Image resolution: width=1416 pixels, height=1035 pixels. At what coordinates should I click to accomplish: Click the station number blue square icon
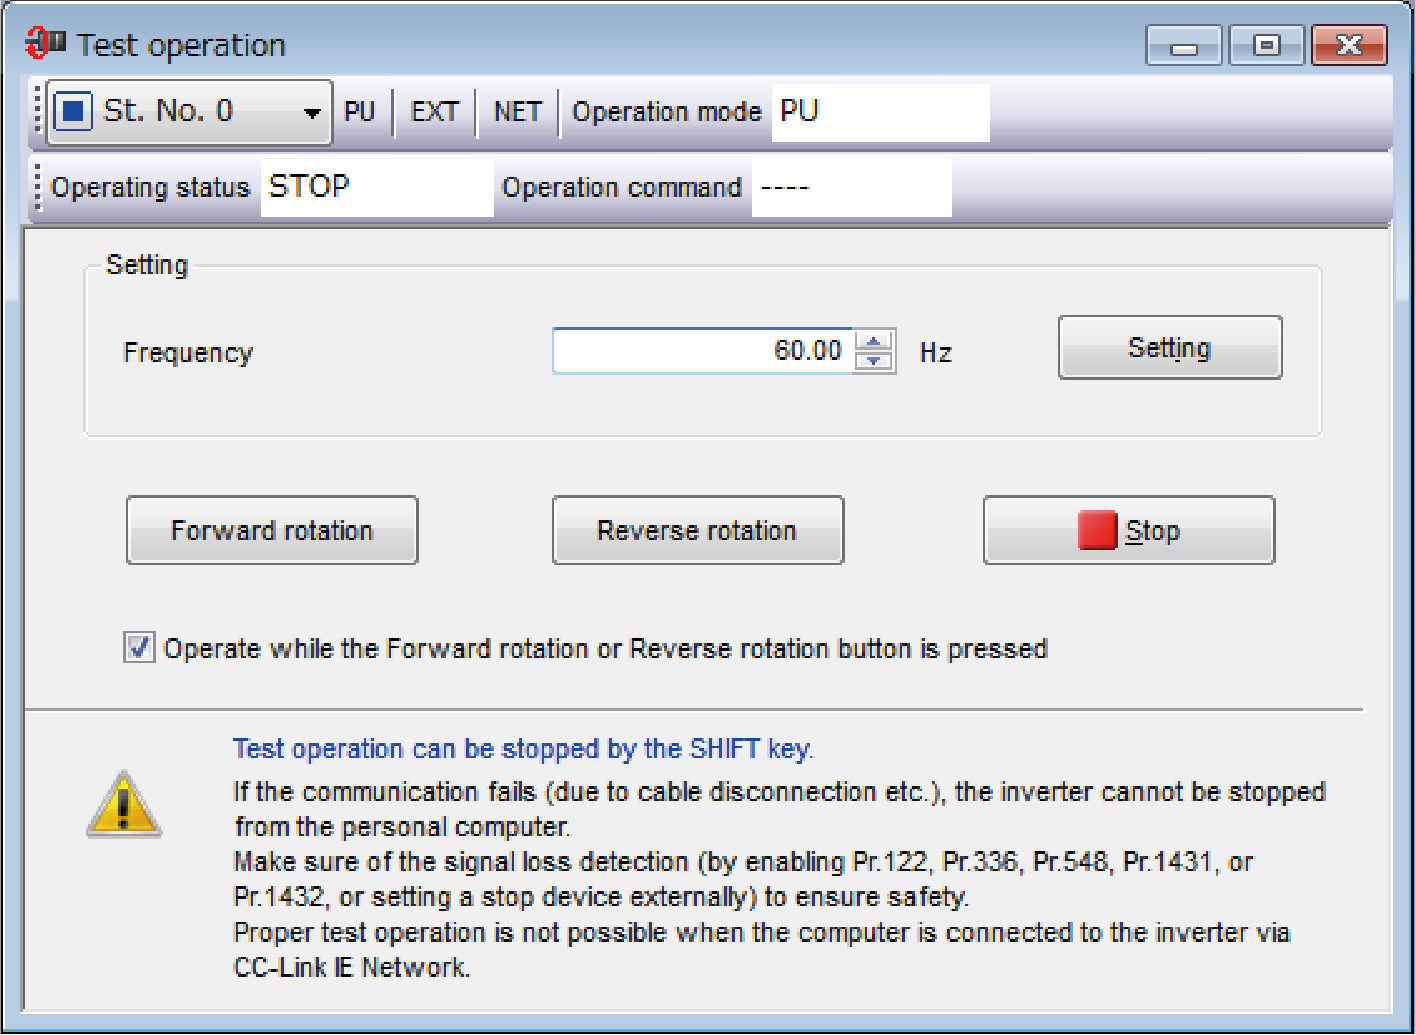pos(73,111)
